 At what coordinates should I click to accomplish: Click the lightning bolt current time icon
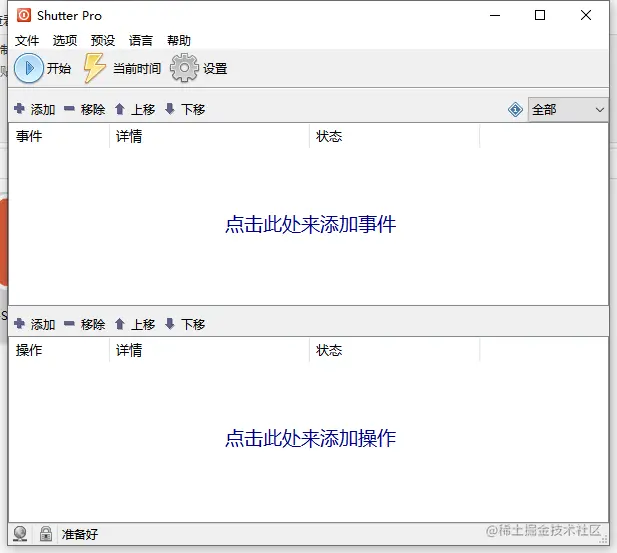(94, 68)
